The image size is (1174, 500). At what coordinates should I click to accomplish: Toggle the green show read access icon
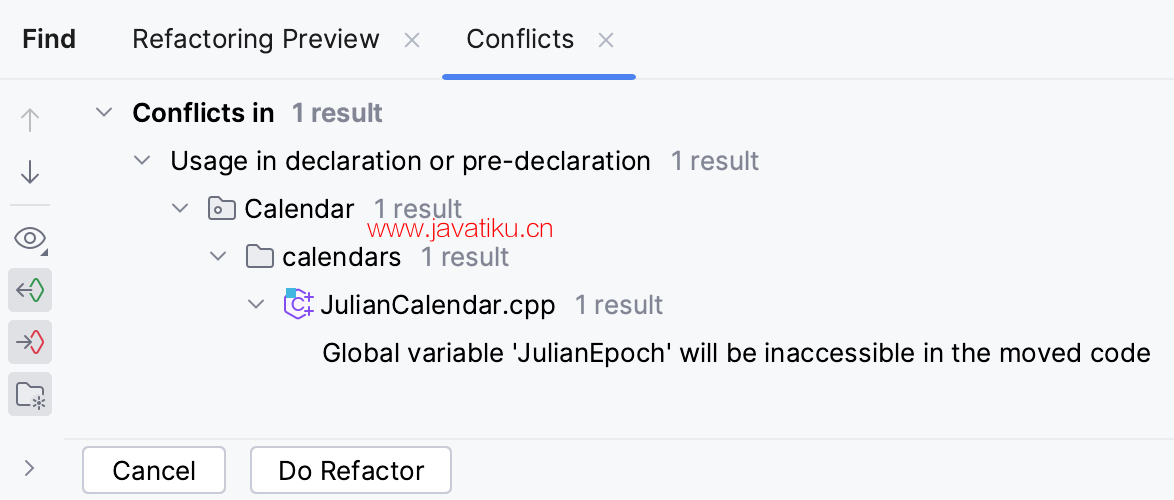30,290
